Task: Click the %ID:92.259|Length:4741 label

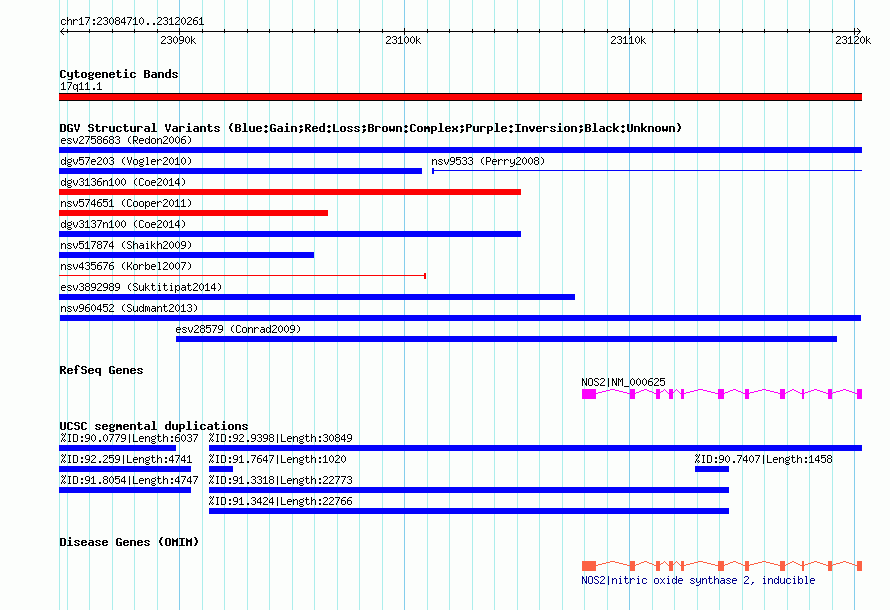Action: 126,460
